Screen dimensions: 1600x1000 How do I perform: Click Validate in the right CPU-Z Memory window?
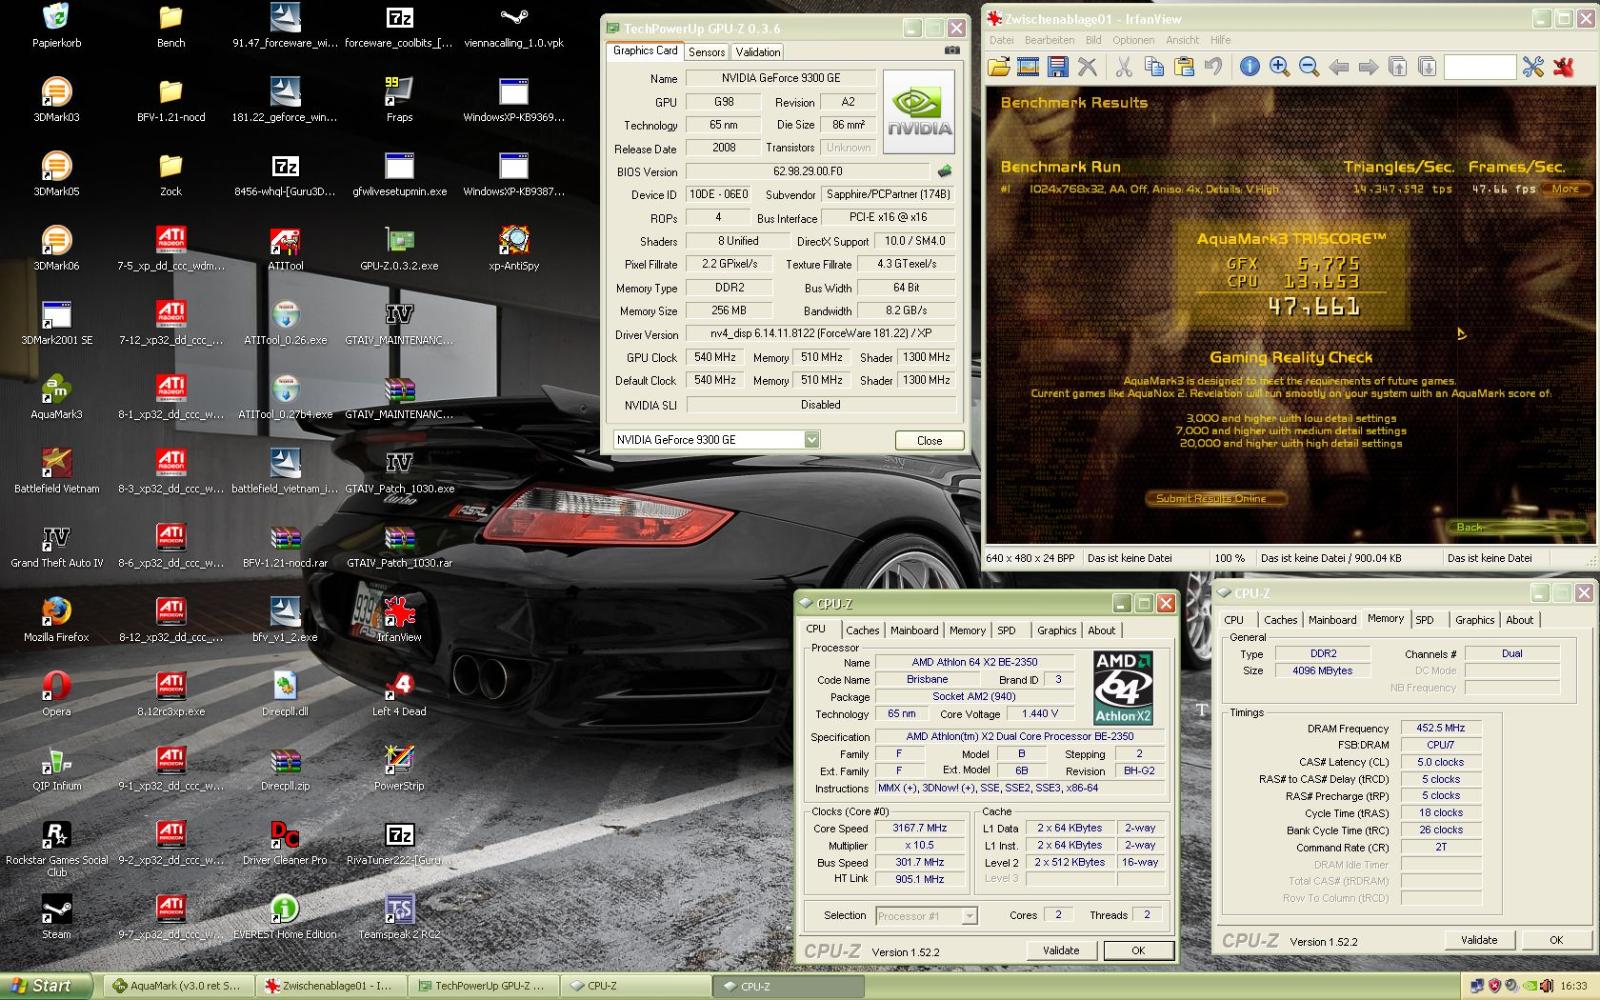[1479, 940]
